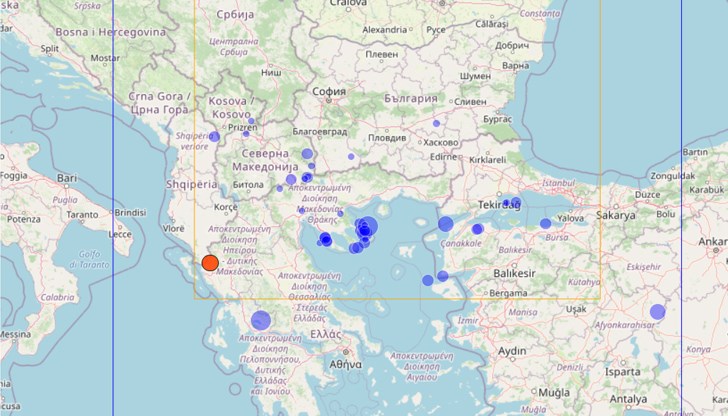Select the blue marker northwest of Хасково

click(x=436, y=123)
